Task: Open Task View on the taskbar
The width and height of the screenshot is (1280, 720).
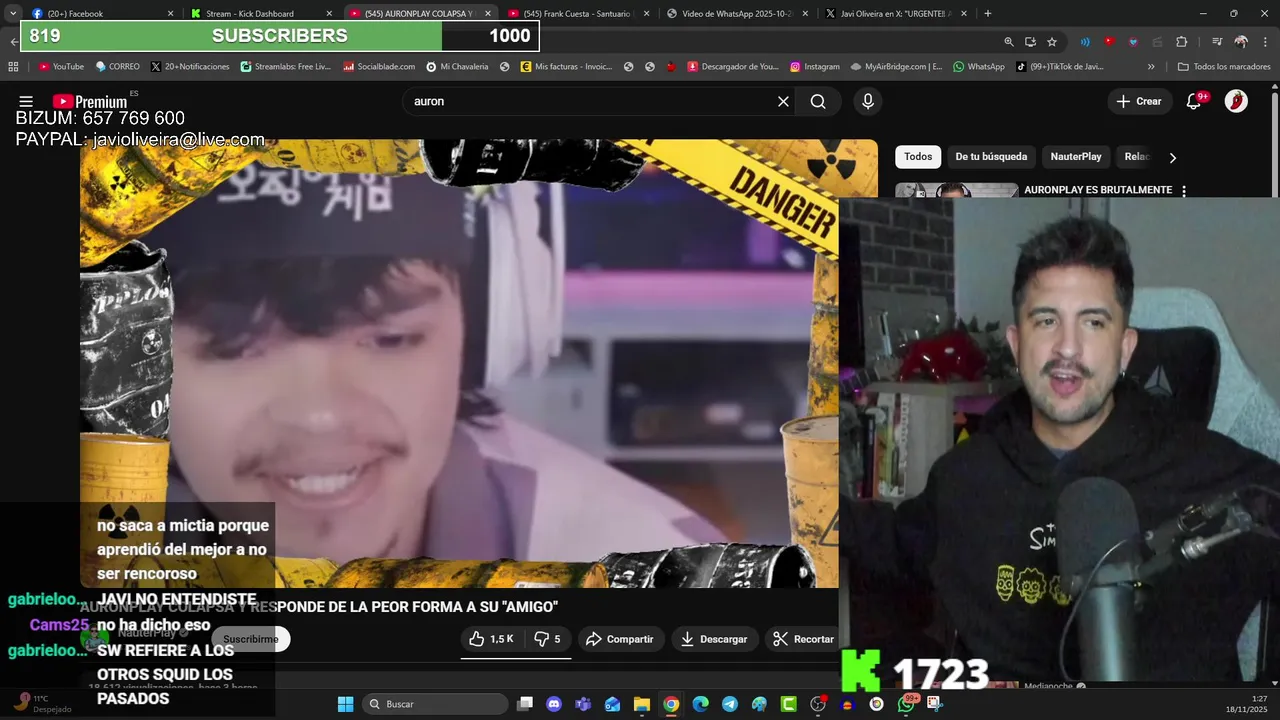Action: [x=525, y=704]
